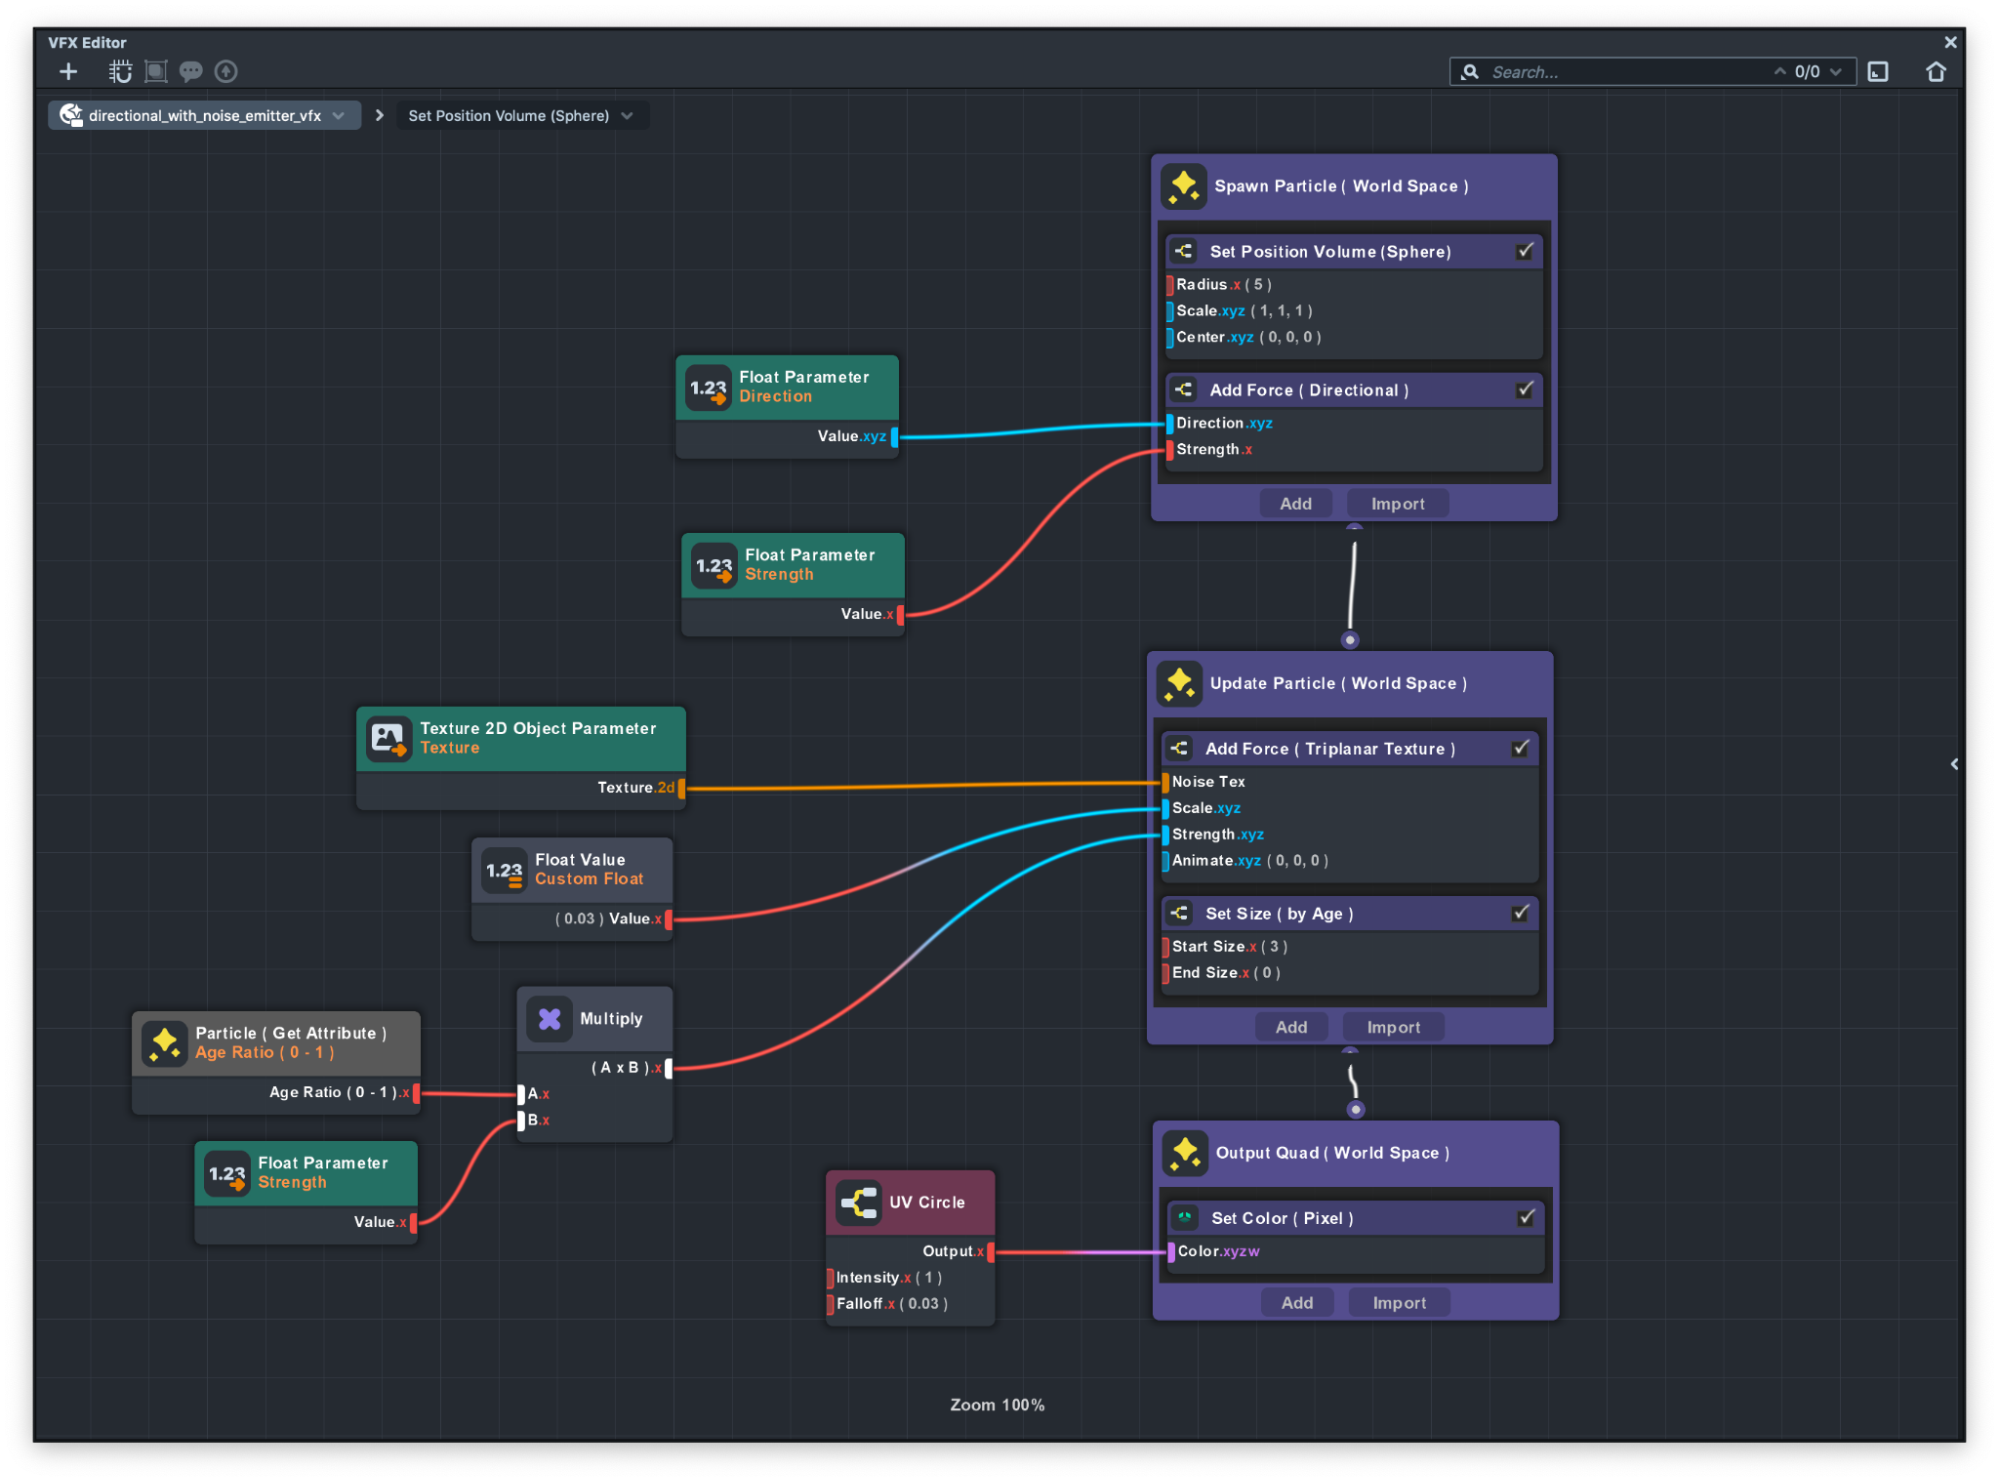Screen dimensions: 1999x1482
Task: Expand the collapsed right side panel arrow
Action: pos(1953,764)
